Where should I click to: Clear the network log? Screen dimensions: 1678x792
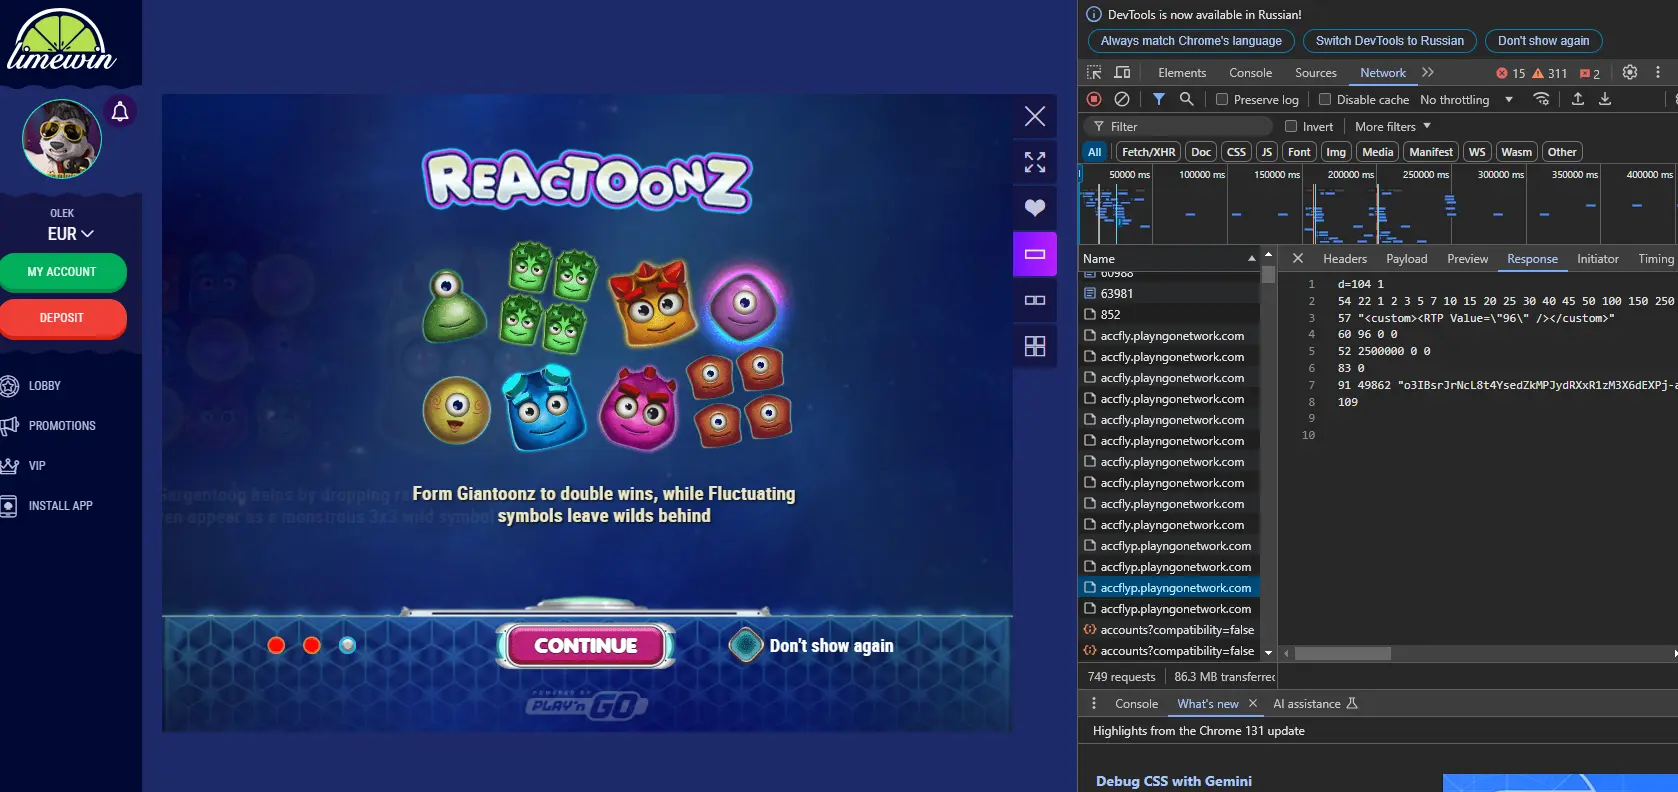click(x=1122, y=99)
